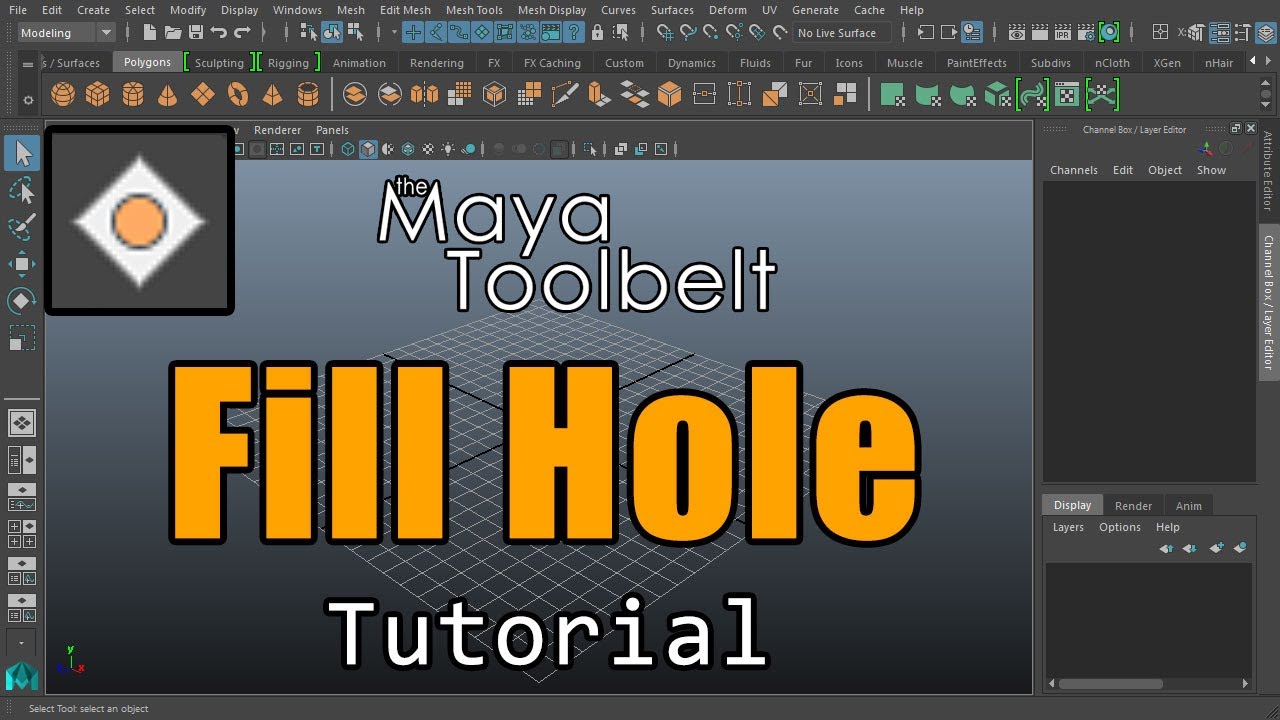1280x720 pixels.
Task: Open the Edit Mesh menu
Action: coord(405,10)
